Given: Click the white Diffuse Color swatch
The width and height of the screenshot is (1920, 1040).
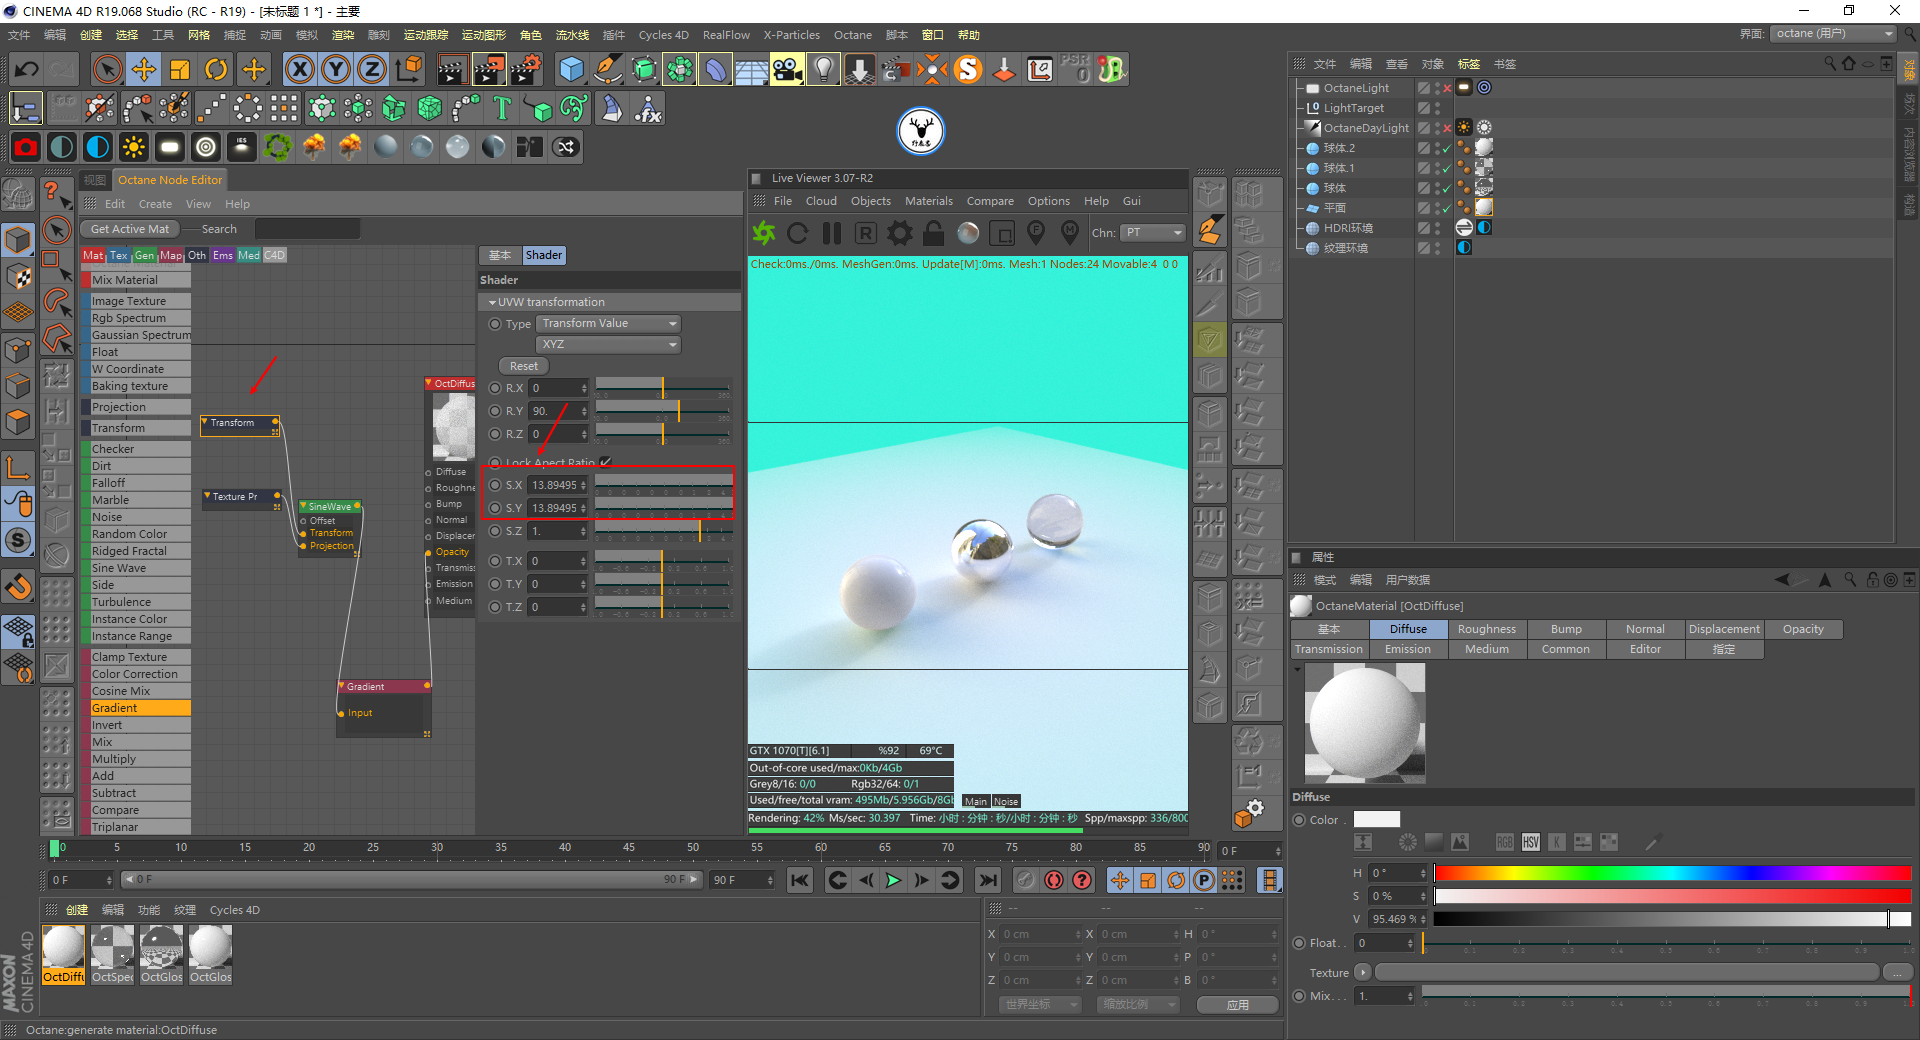Looking at the screenshot, I should pos(1377,820).
